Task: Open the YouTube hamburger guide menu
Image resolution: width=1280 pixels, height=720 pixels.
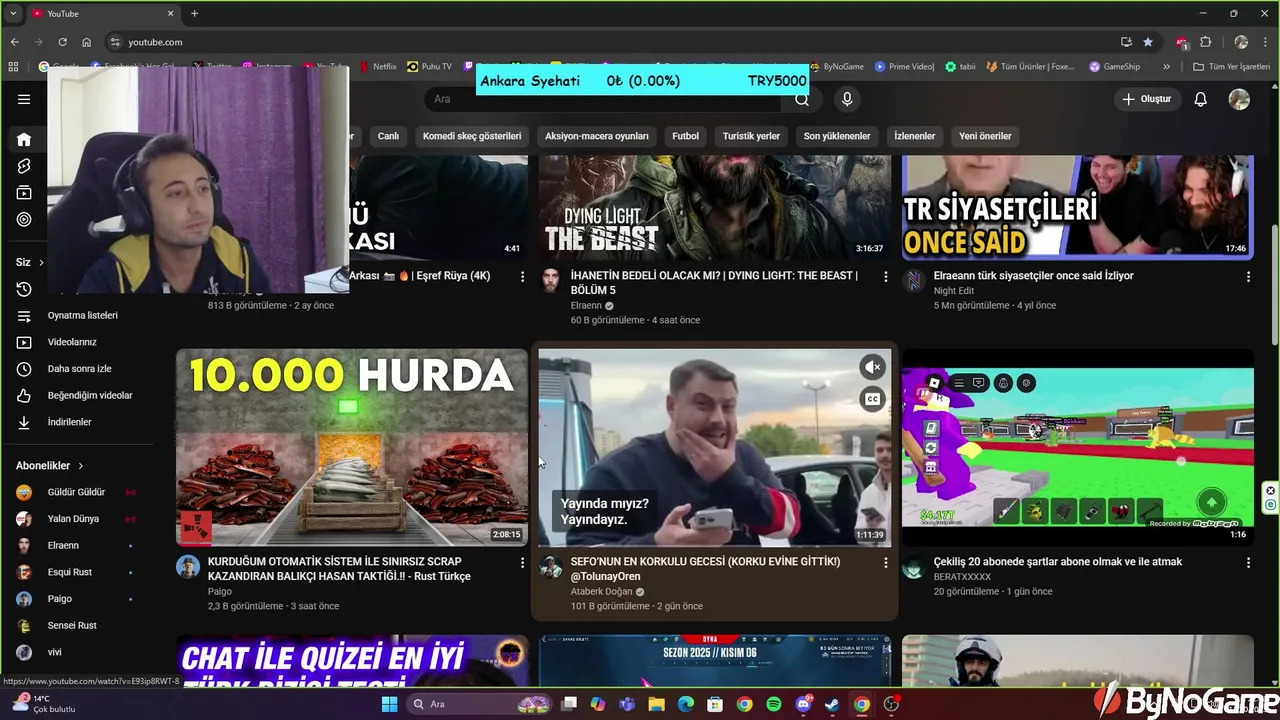Action: point(24,99)
